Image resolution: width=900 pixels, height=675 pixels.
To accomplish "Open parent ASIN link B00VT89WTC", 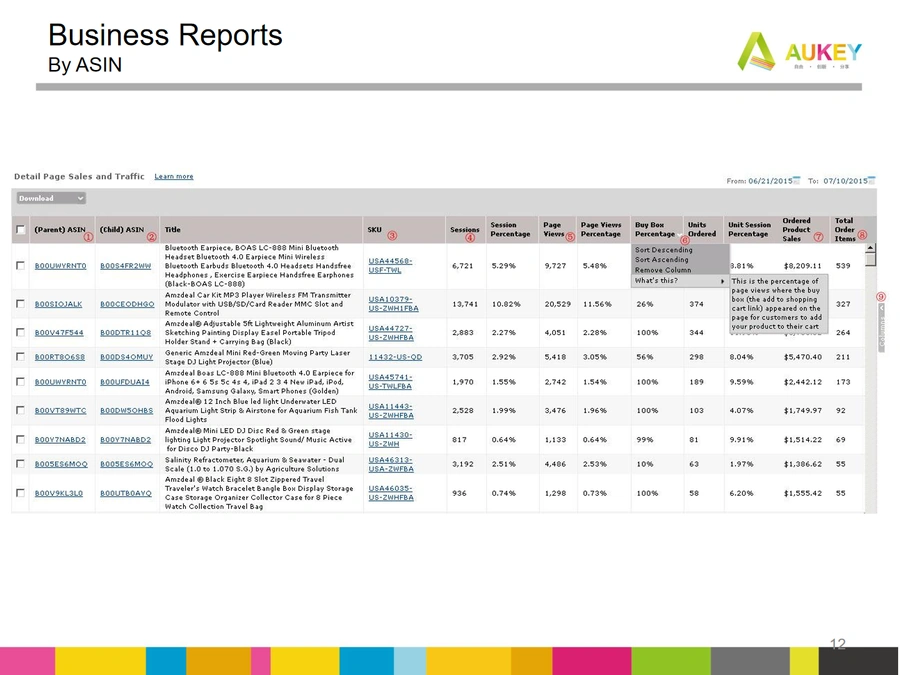I will click(60, 410).
